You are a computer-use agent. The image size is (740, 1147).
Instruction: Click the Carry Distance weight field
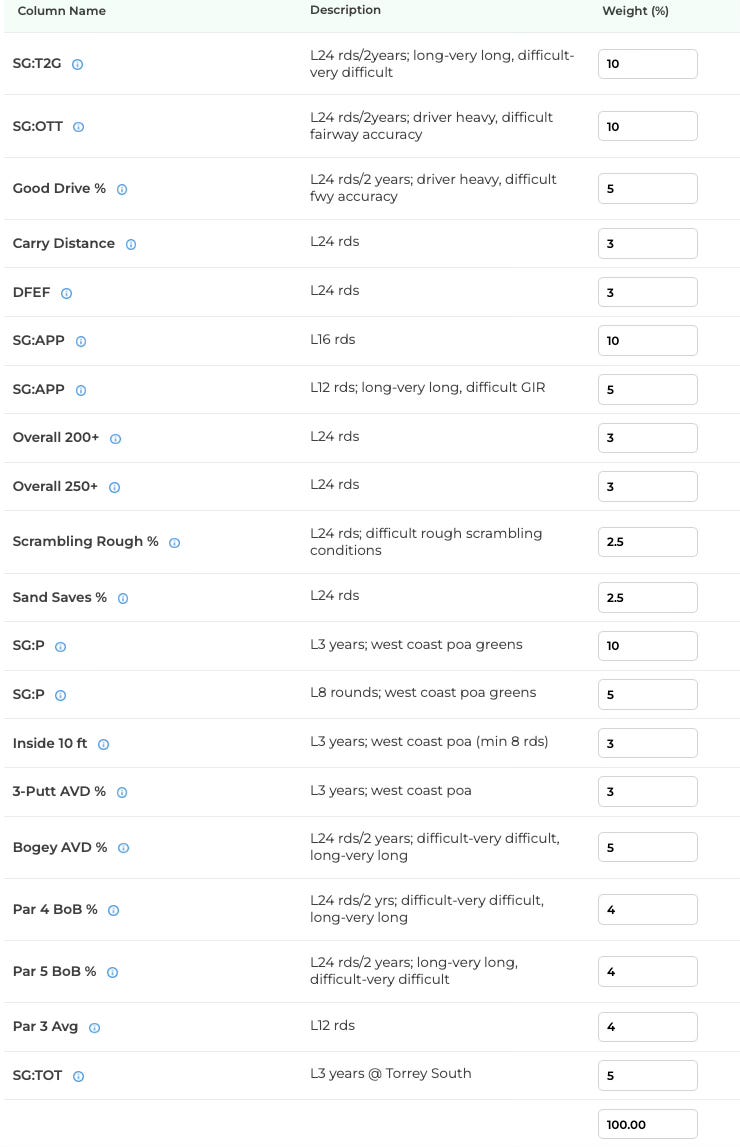(x=648, y=244)
